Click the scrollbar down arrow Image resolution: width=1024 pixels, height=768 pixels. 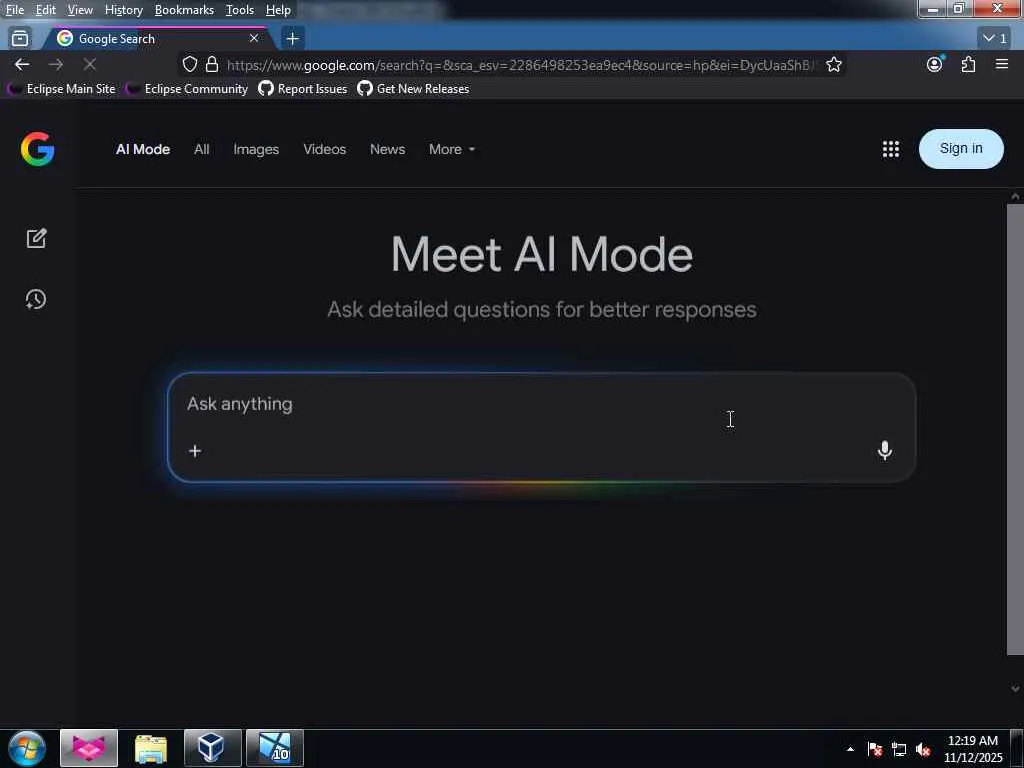click(1015, 688)
